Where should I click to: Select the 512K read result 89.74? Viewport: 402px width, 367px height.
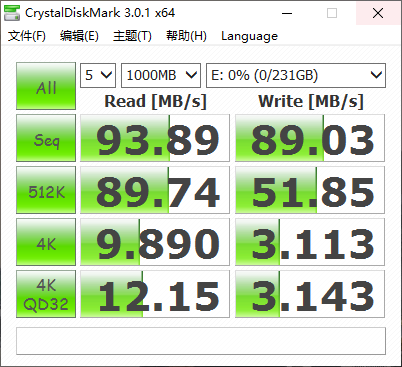tap(155, 190)
